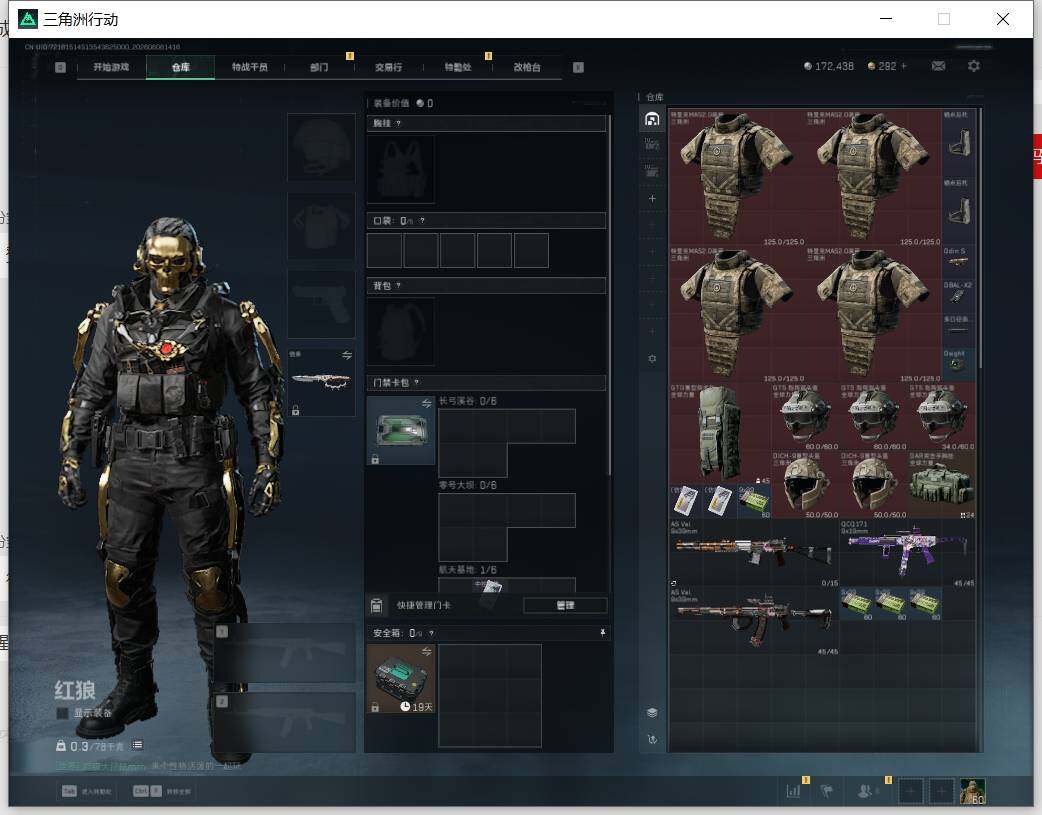Select the D.A.R duffel bag item

pyautogui.click(x=942, y=485)
